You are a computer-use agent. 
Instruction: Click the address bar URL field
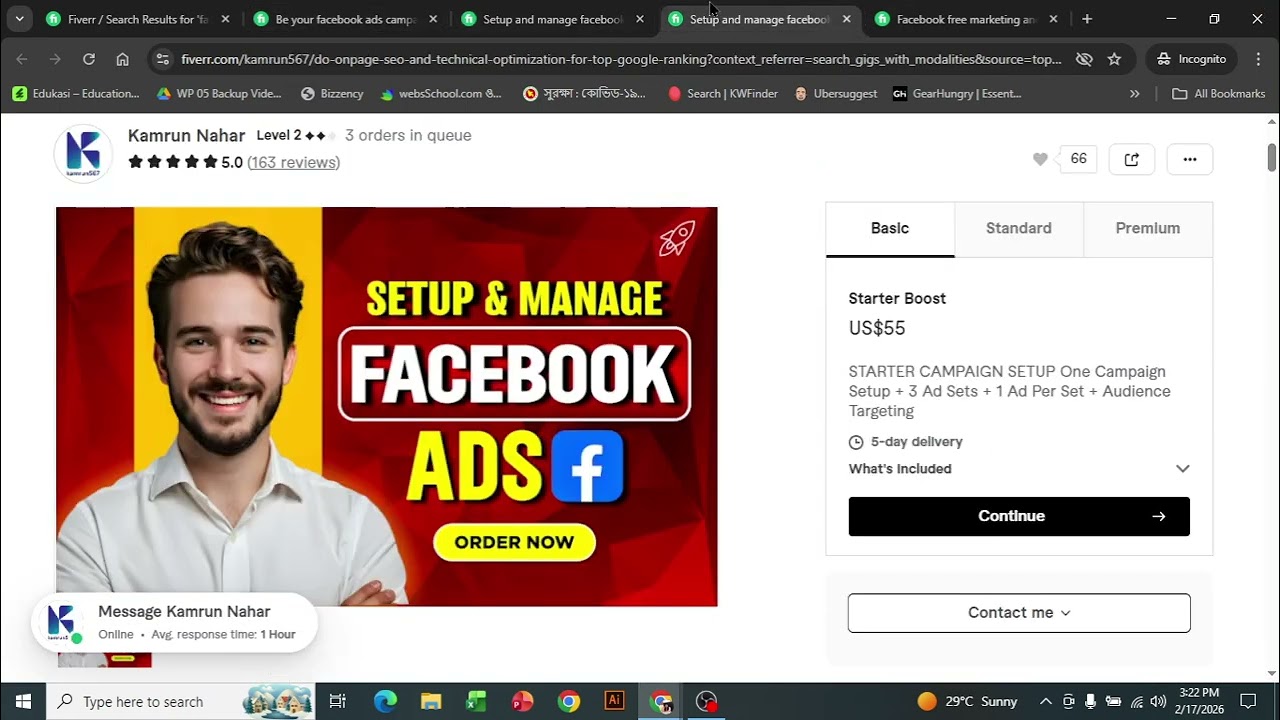pos(620,59)
